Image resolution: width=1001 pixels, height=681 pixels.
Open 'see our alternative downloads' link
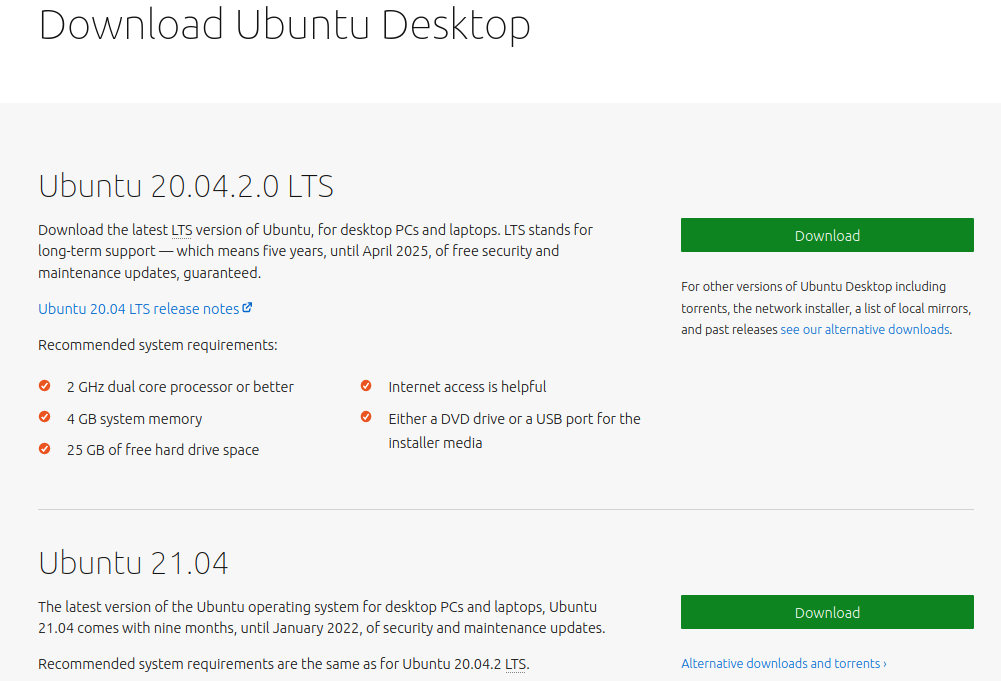(864, 329)
